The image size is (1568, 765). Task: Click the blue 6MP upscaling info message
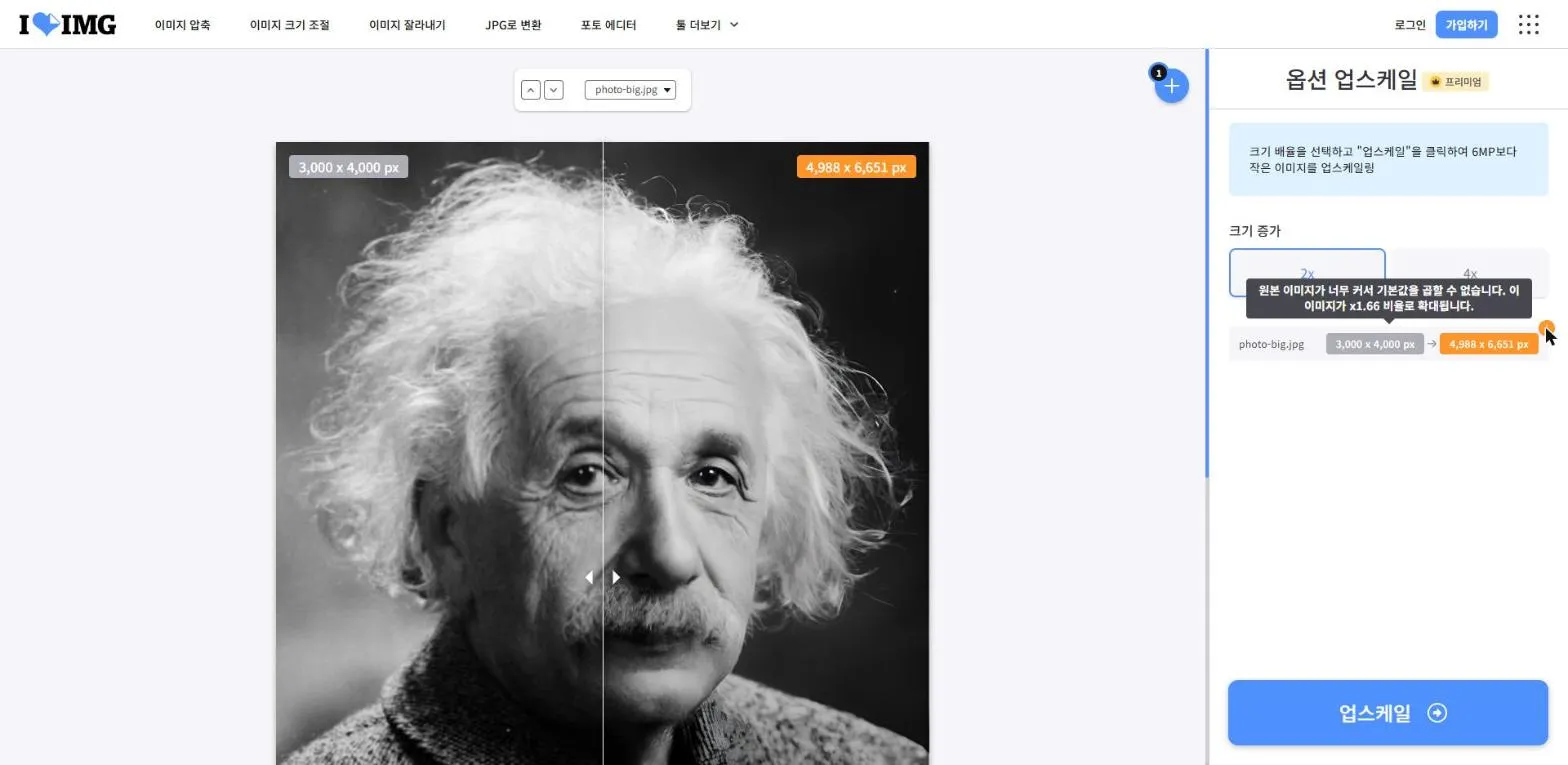tap(1388, 160)
